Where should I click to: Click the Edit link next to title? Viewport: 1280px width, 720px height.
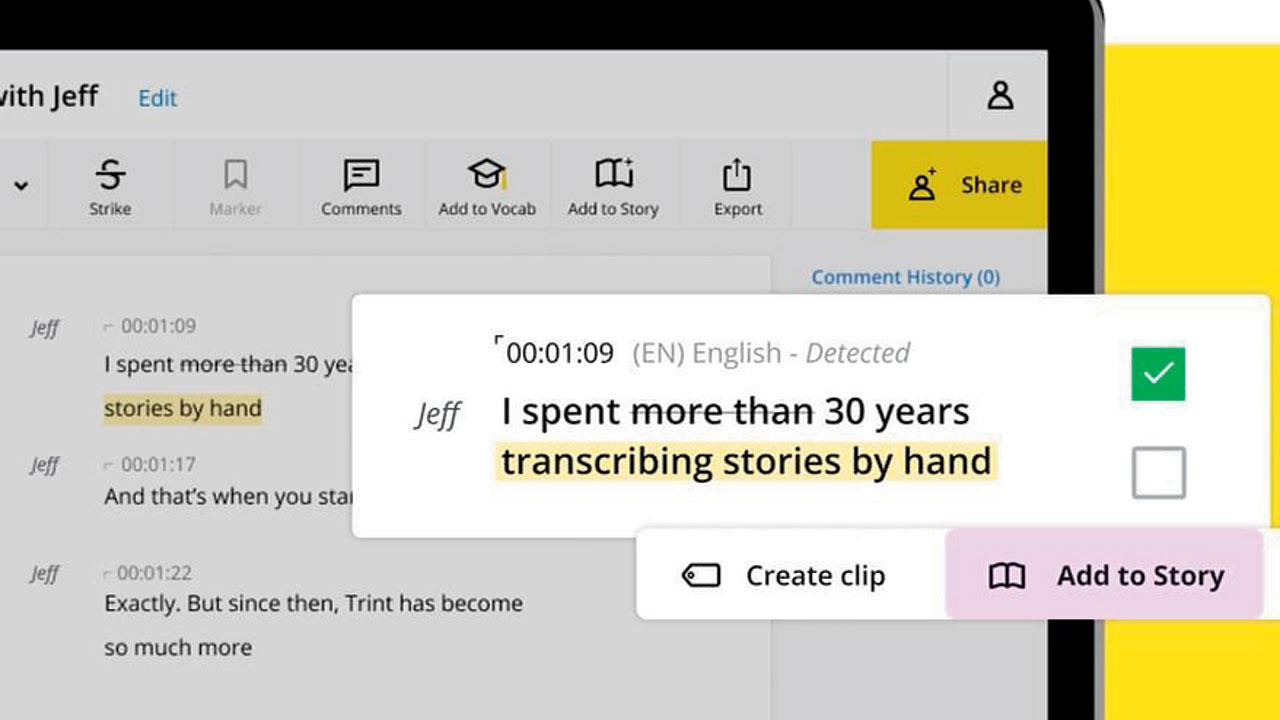tap(157, 98)
